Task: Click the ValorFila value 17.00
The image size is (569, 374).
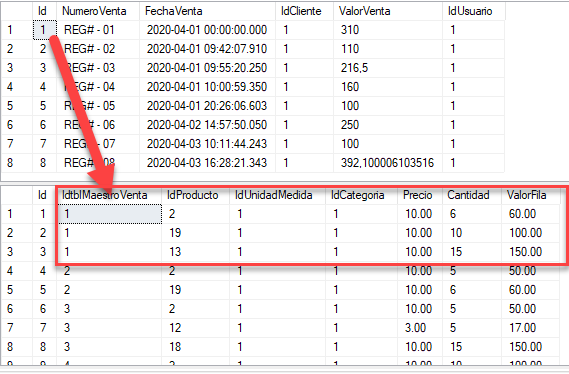Action: (x=531, y=328)
